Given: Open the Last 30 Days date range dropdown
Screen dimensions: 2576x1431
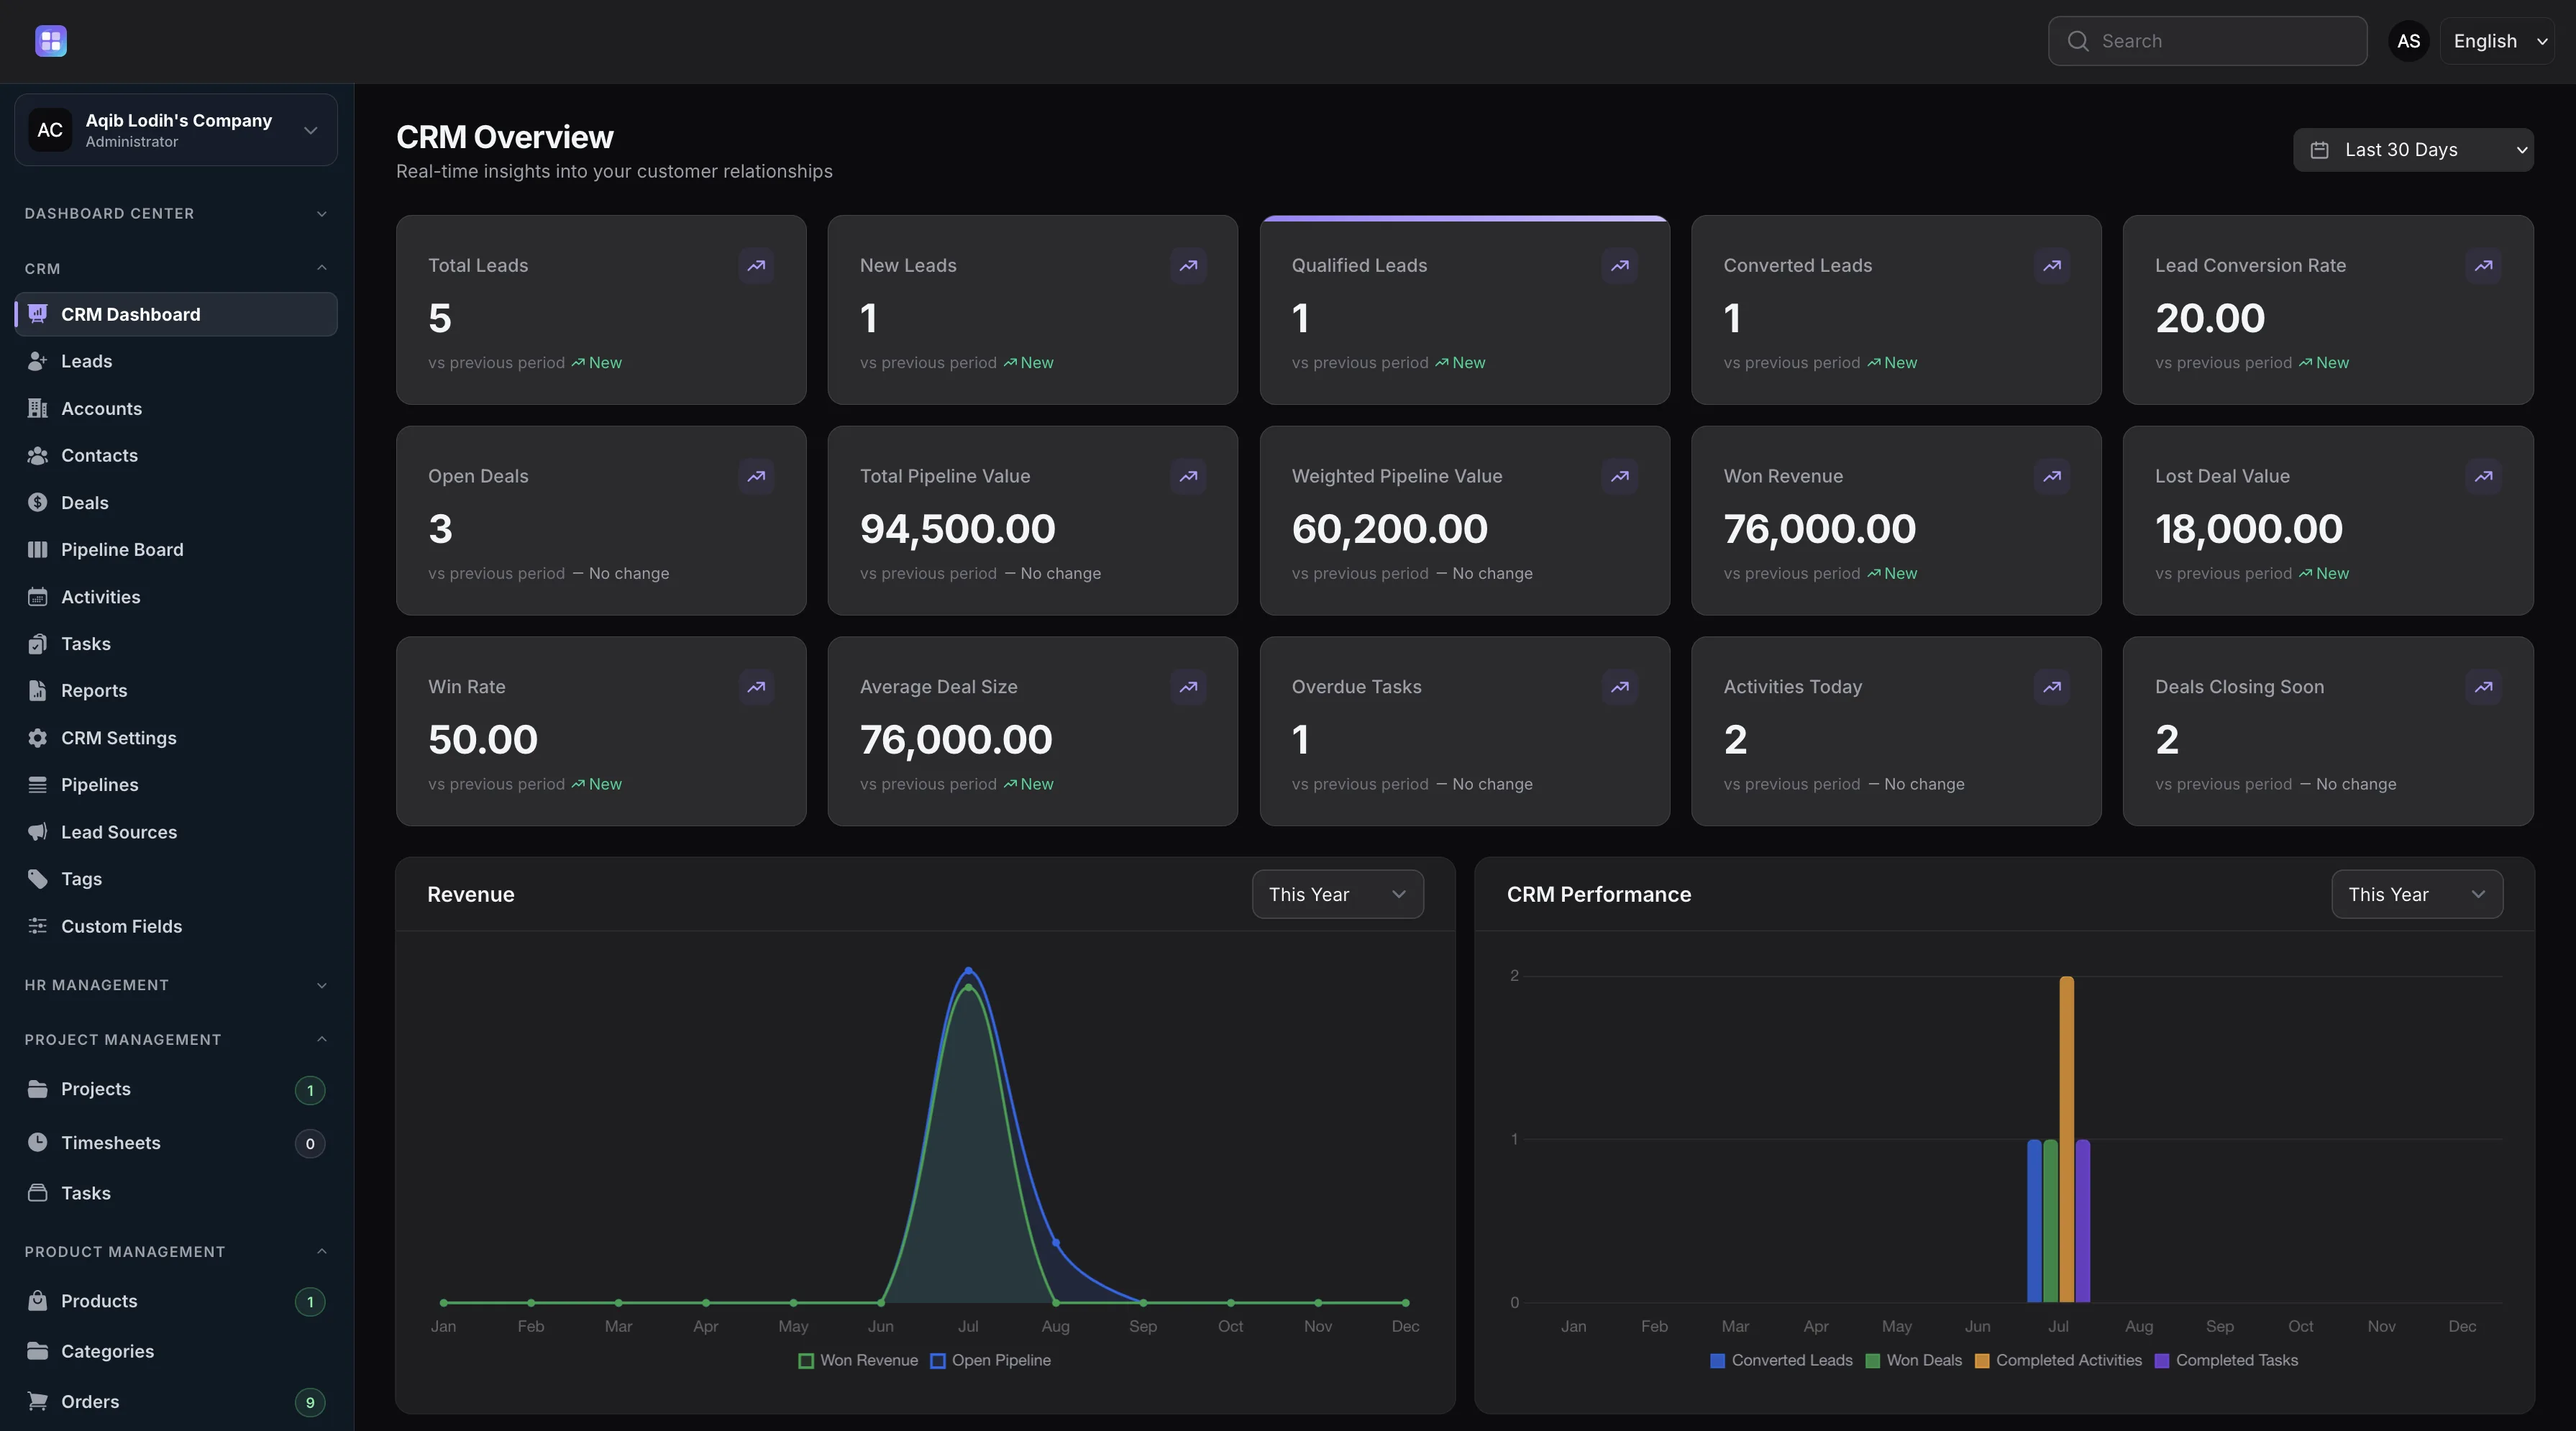Looking at the screenshot, I should (2413, 150).
